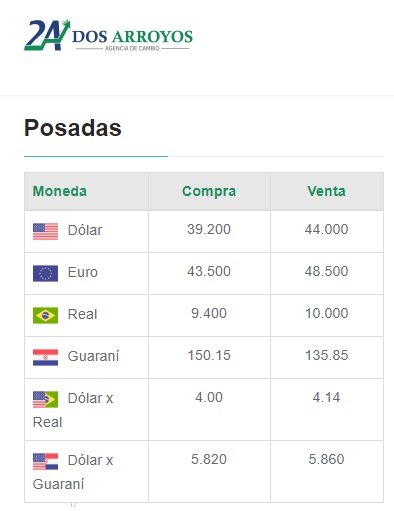Select the Moneda column header
This screenshot has height=511, width=394.
60,191
